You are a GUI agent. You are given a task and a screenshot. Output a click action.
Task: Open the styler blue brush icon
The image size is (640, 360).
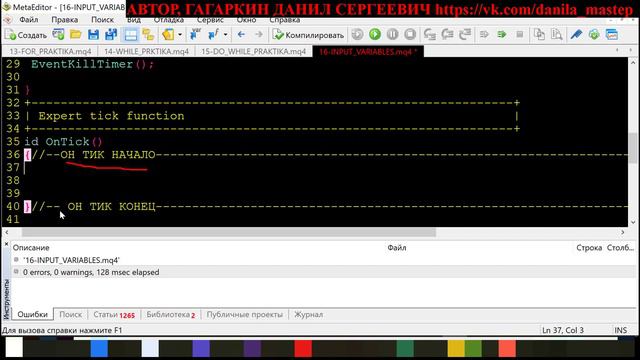click(576, 35)
